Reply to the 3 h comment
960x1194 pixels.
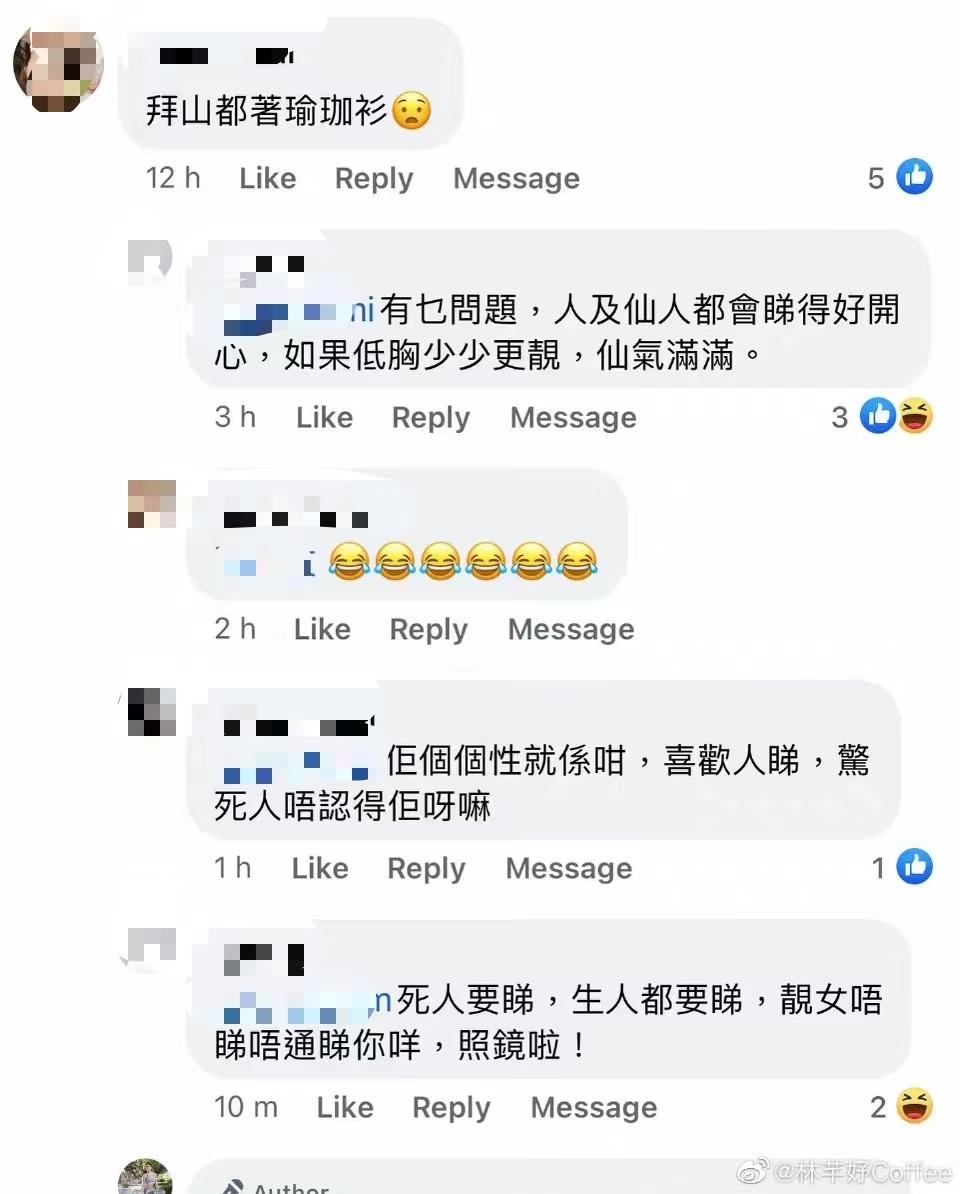(431, 418)
